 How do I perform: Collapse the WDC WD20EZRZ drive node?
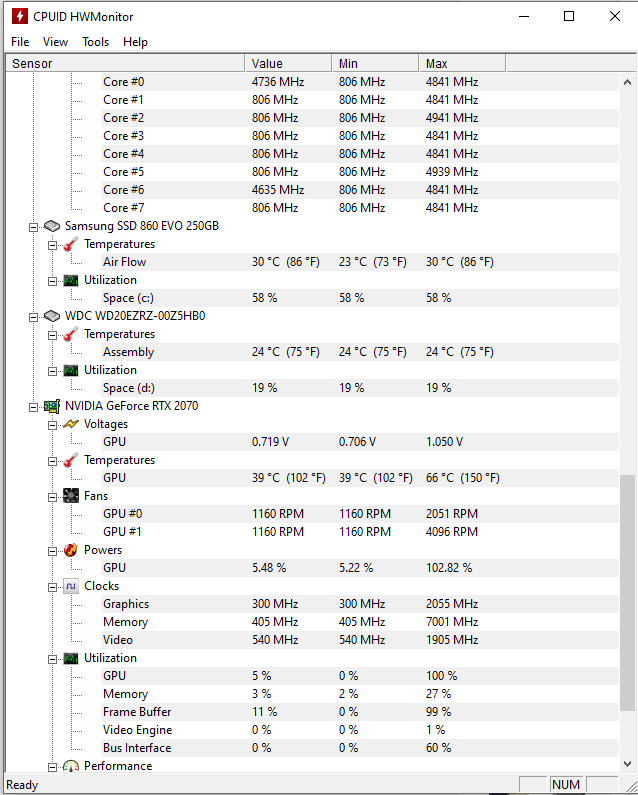34,316
